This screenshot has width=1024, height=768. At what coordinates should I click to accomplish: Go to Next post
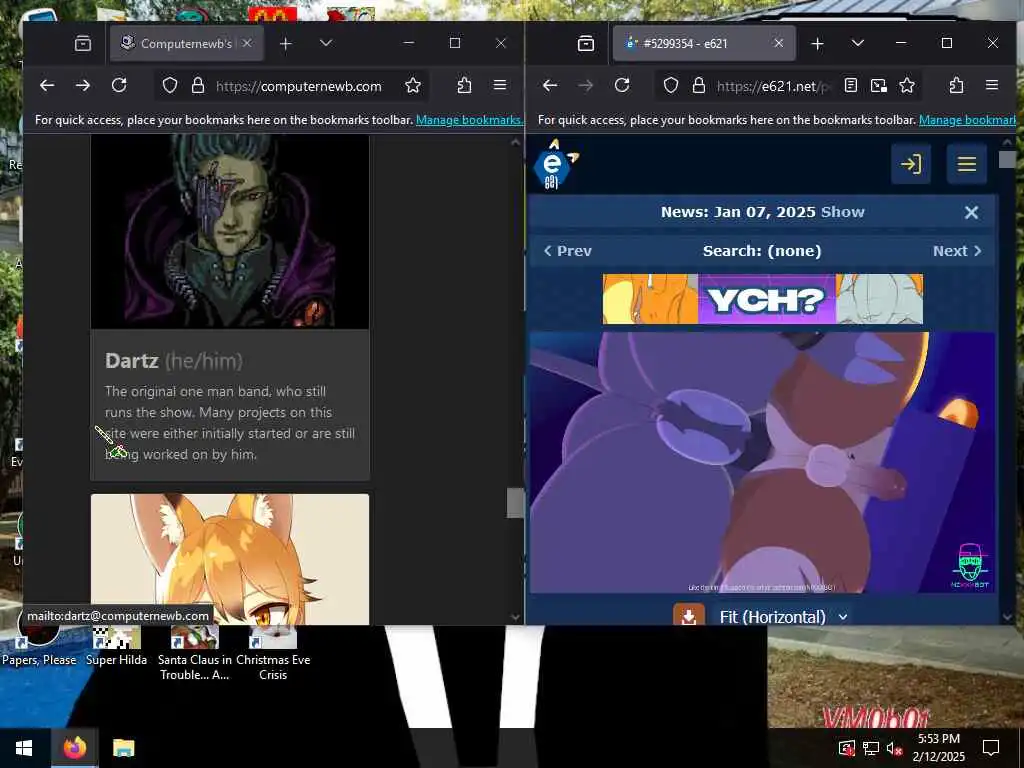coord(957,251)
